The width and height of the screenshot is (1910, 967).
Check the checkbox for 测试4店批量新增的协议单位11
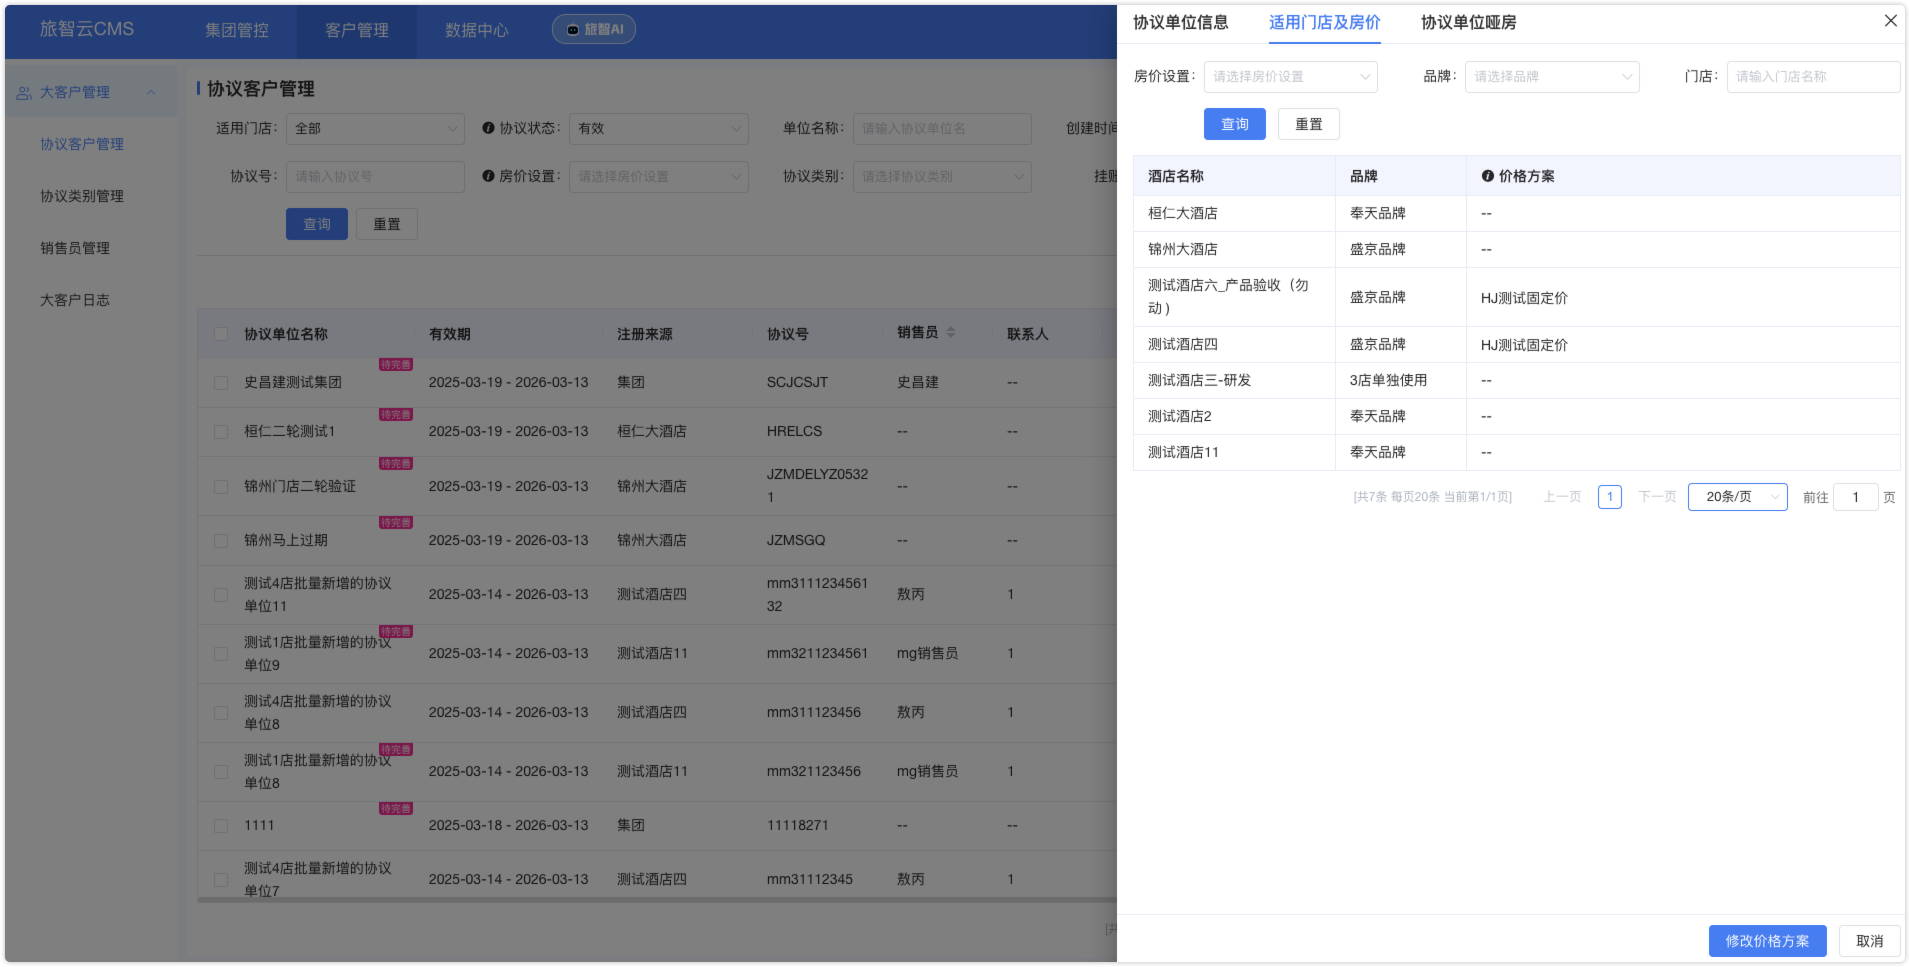[x=221, y=595]
